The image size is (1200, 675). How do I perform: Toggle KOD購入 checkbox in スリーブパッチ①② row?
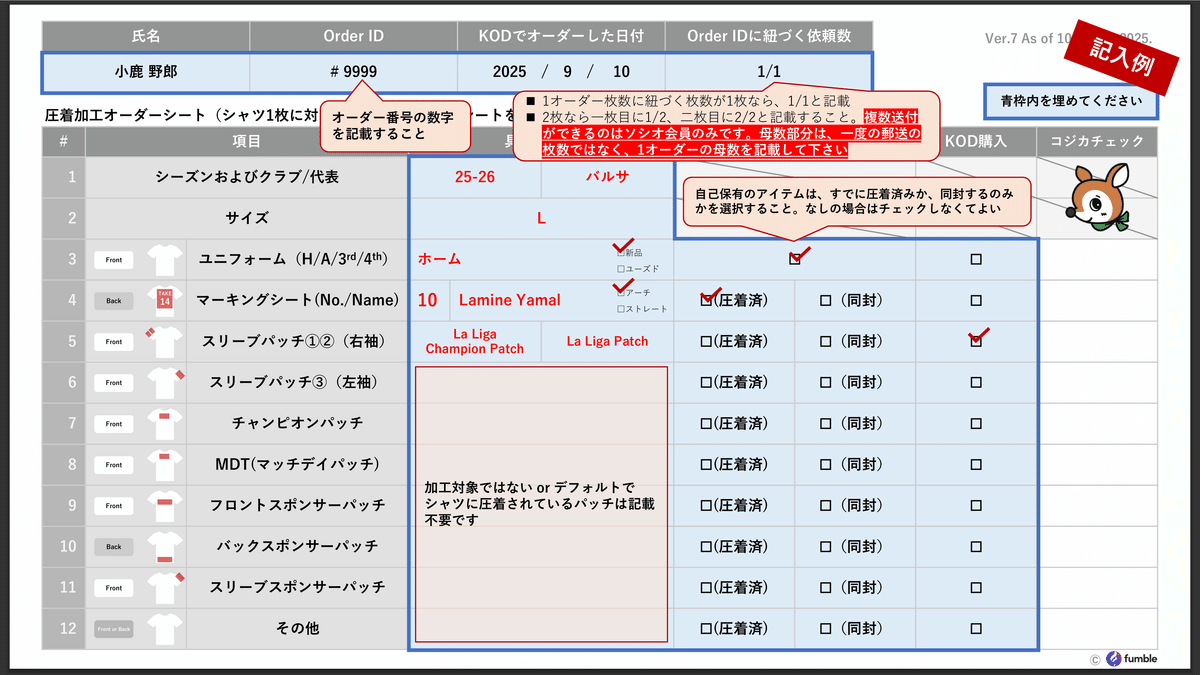tap(976, 341)
